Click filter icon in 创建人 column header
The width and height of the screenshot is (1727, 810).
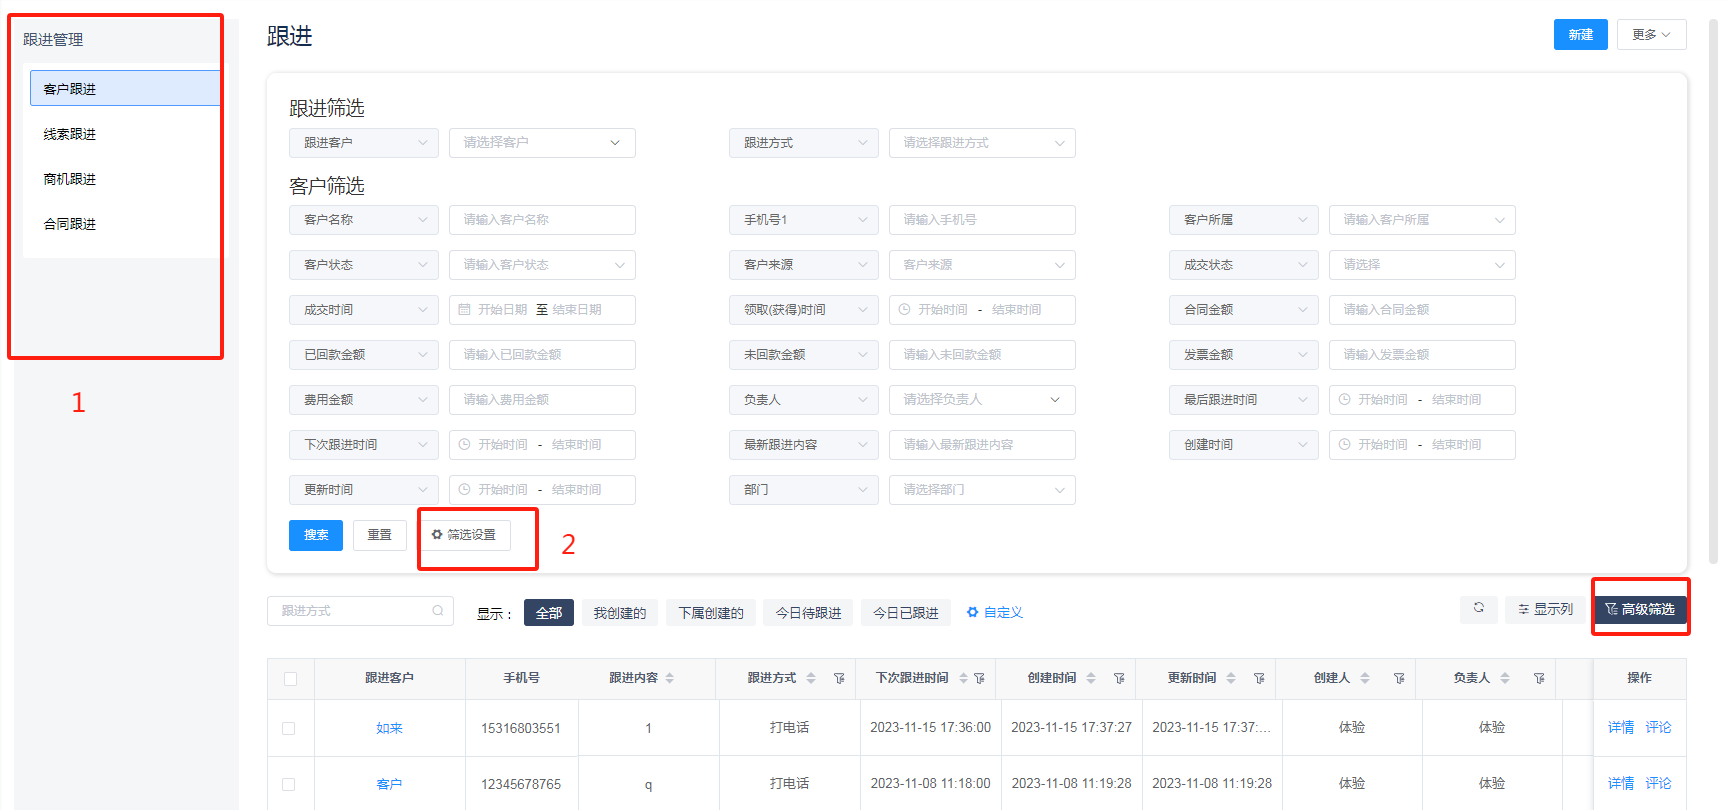tap(1399, 678)
